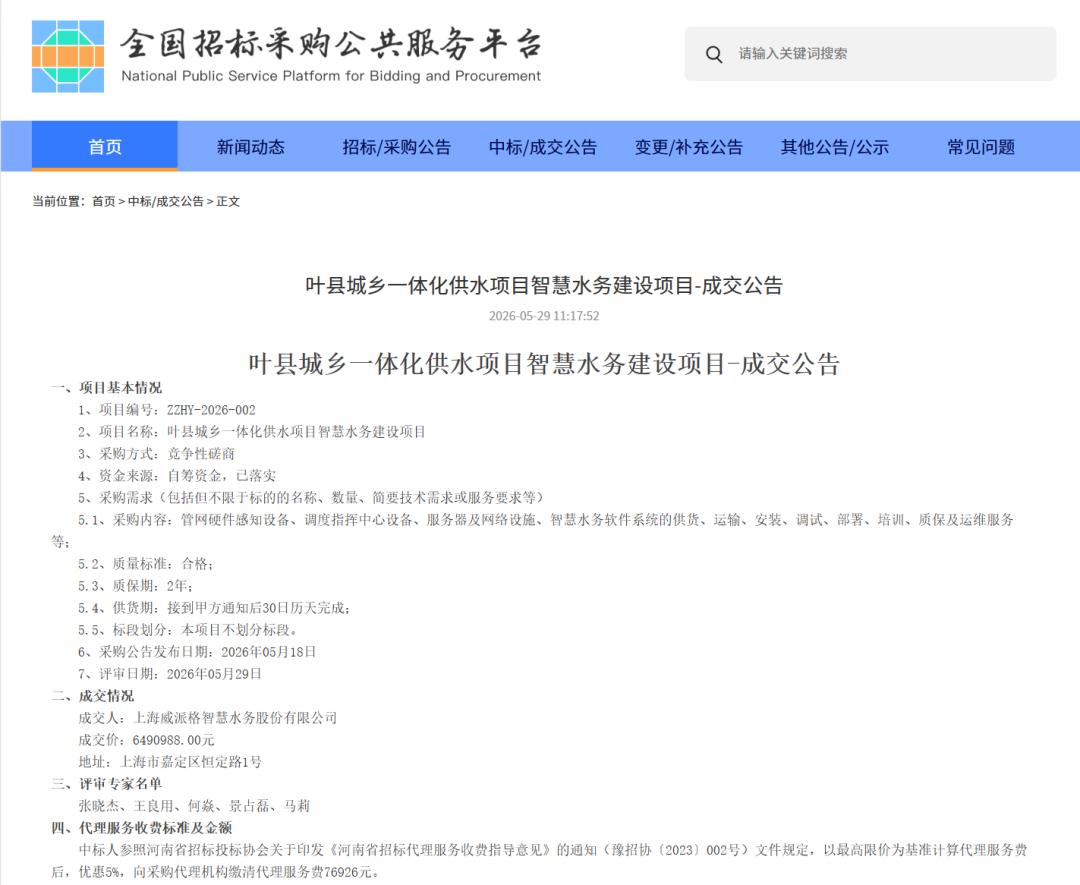This screenshot has height=885, width=1080.
Task: Click the page headline above the timestamp
Action: [544, 285]
